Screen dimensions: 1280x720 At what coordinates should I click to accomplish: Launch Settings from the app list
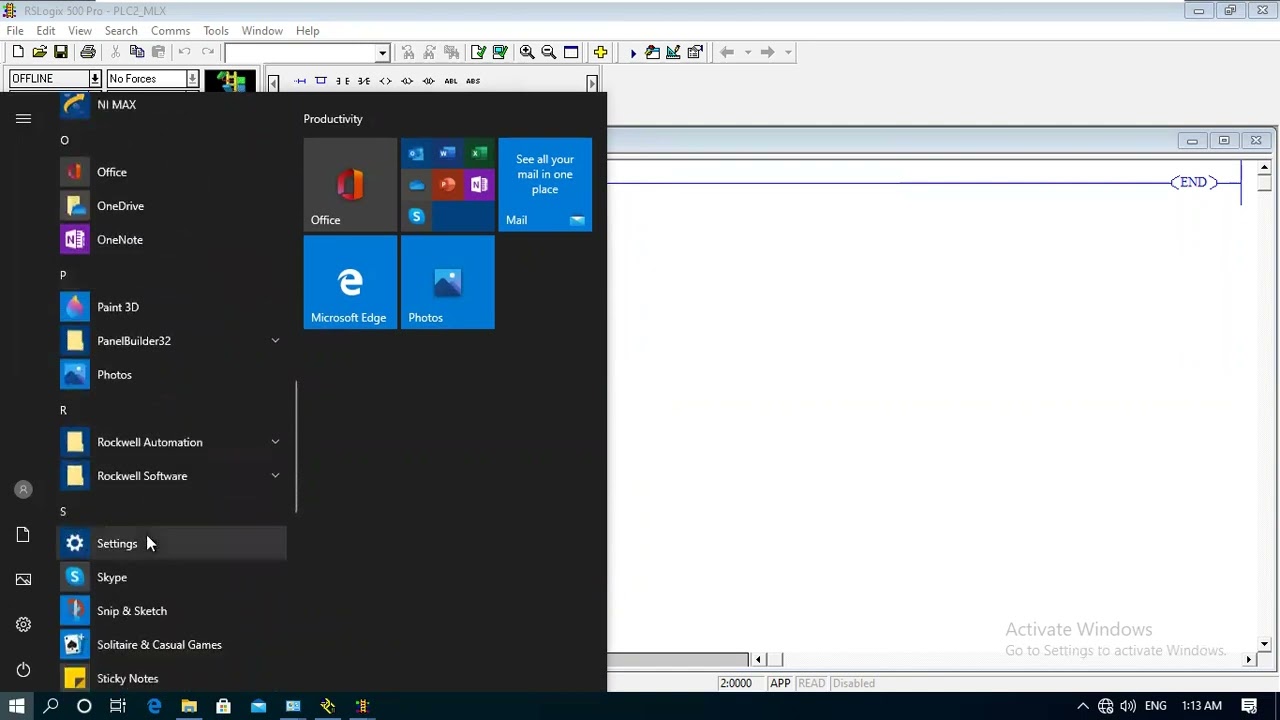click(x=173, y=544)
